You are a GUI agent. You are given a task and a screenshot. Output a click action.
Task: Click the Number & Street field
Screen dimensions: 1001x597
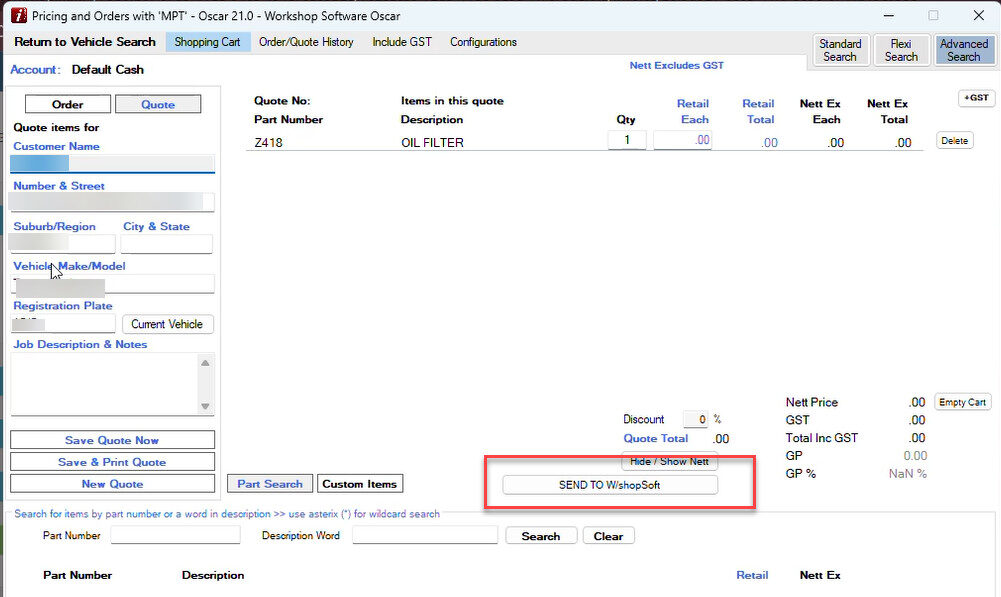tap(112, 202)
